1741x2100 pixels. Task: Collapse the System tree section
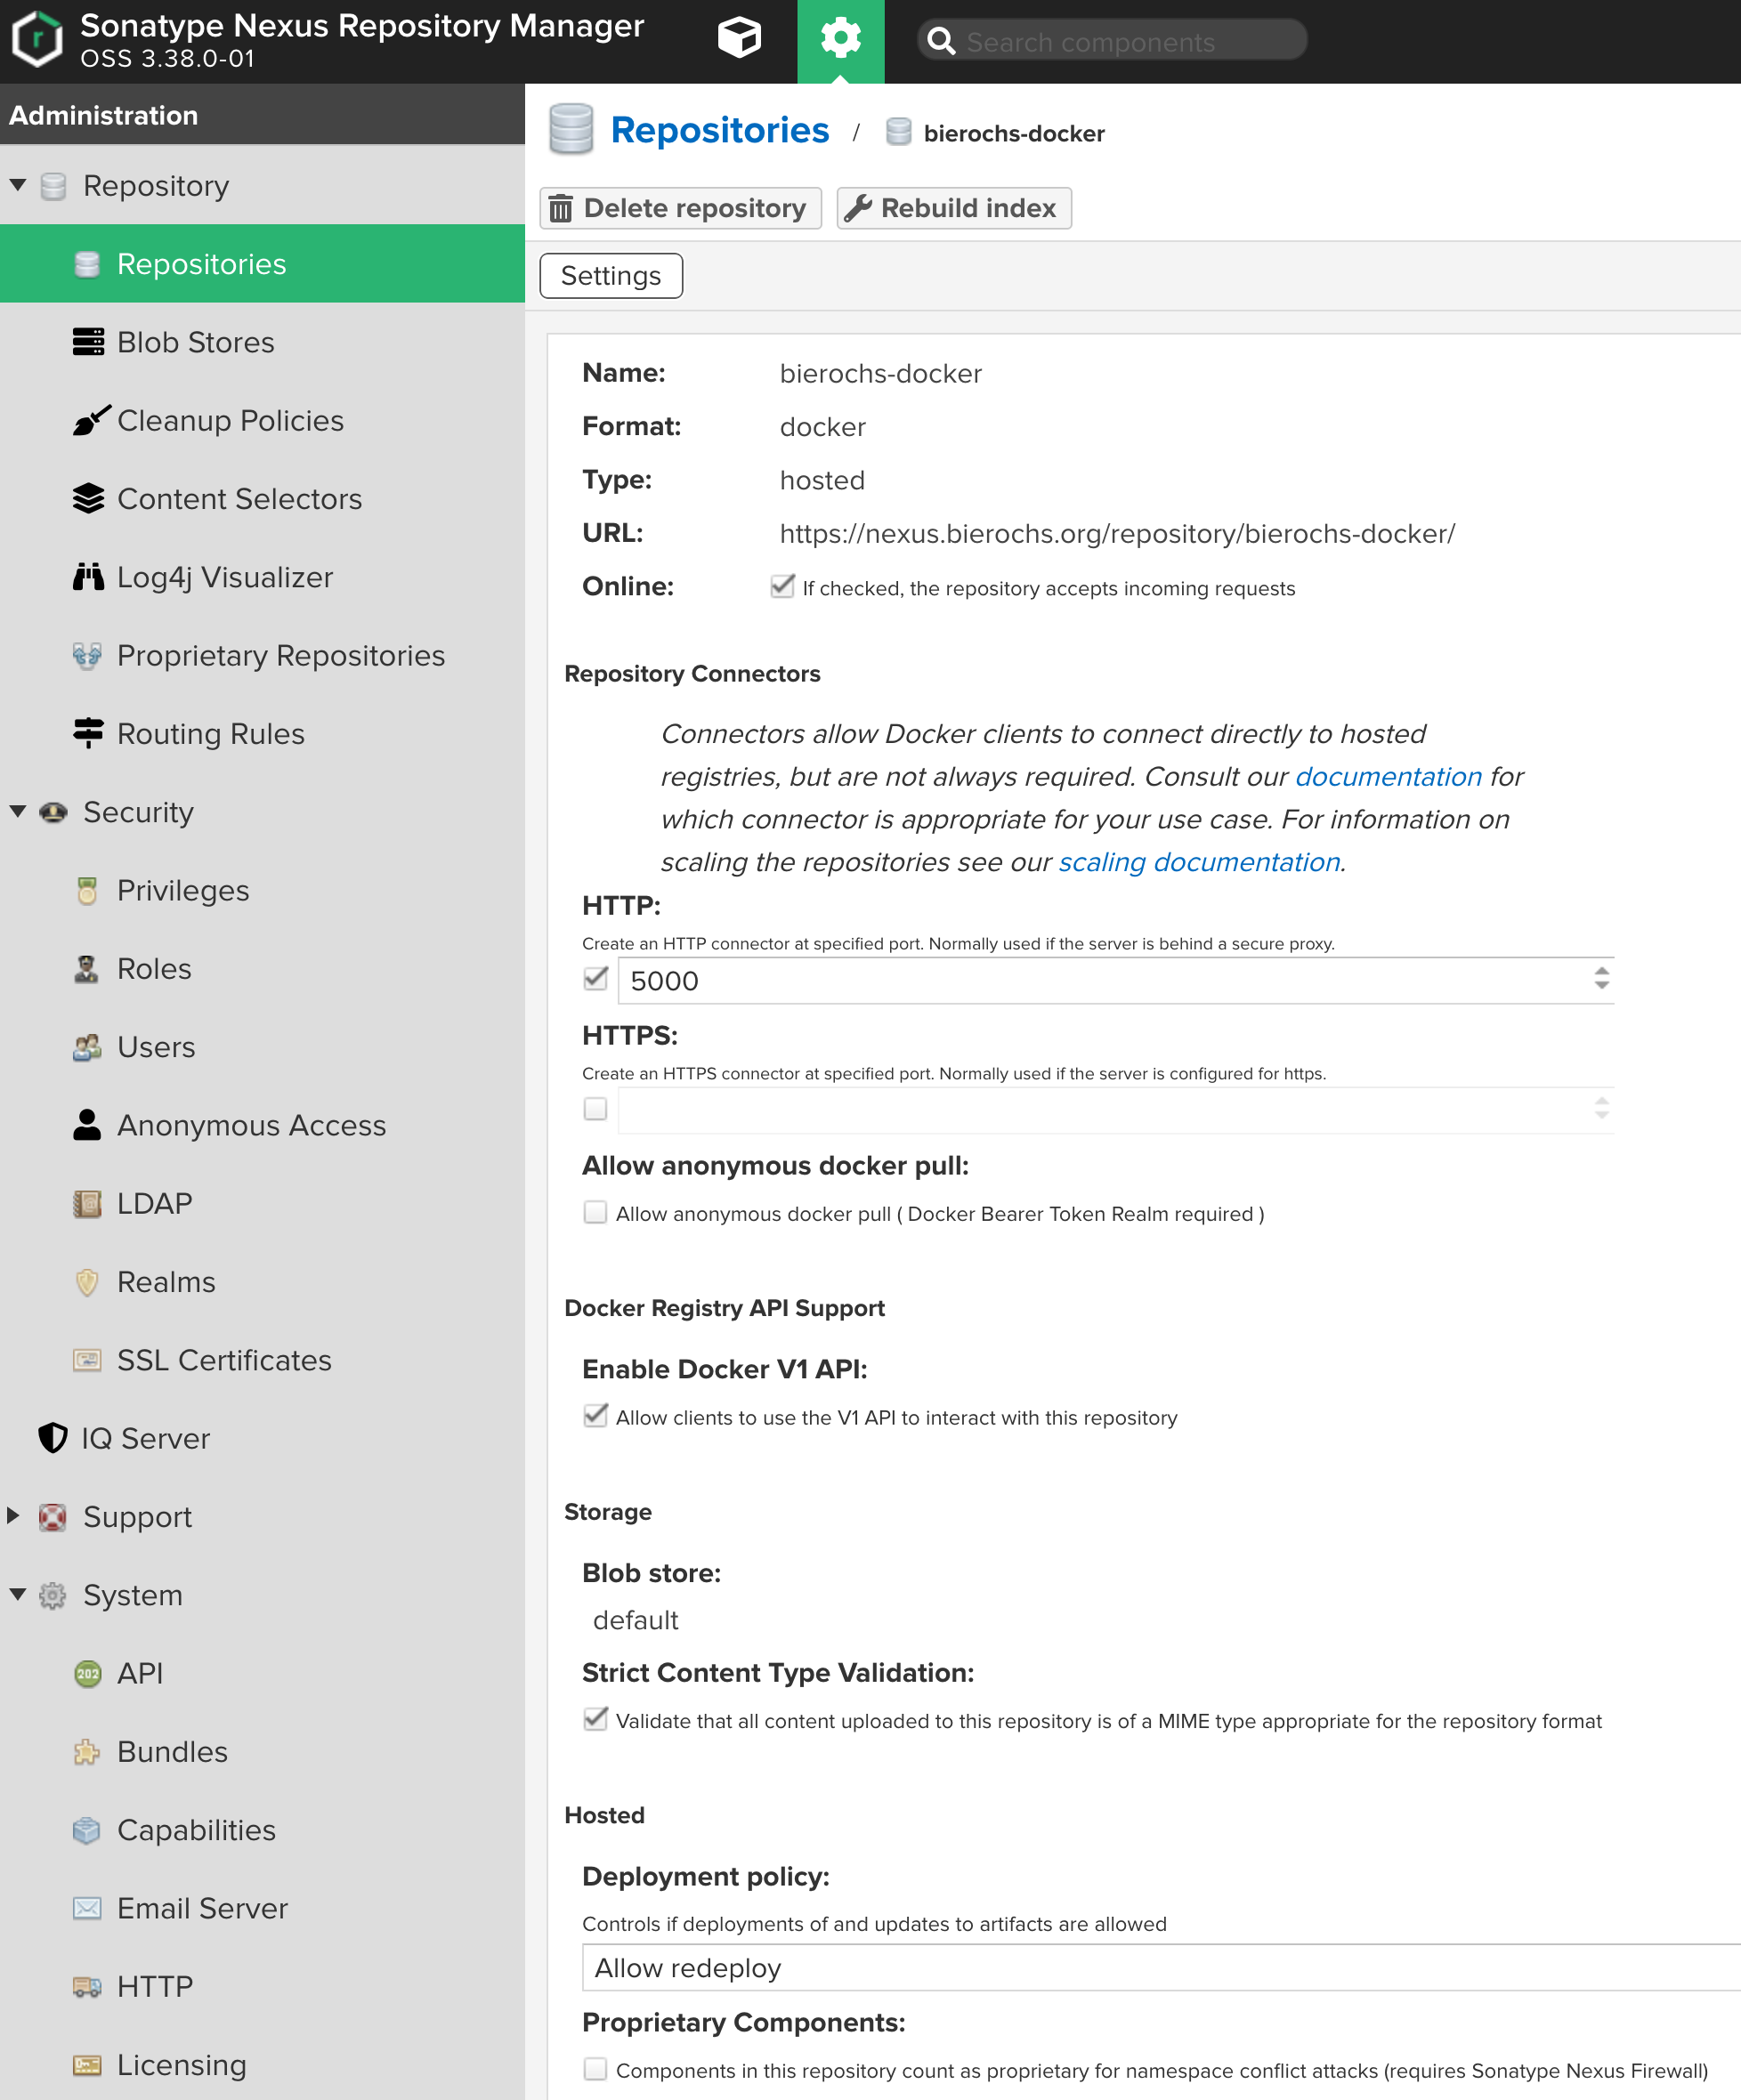(18, 1594)
